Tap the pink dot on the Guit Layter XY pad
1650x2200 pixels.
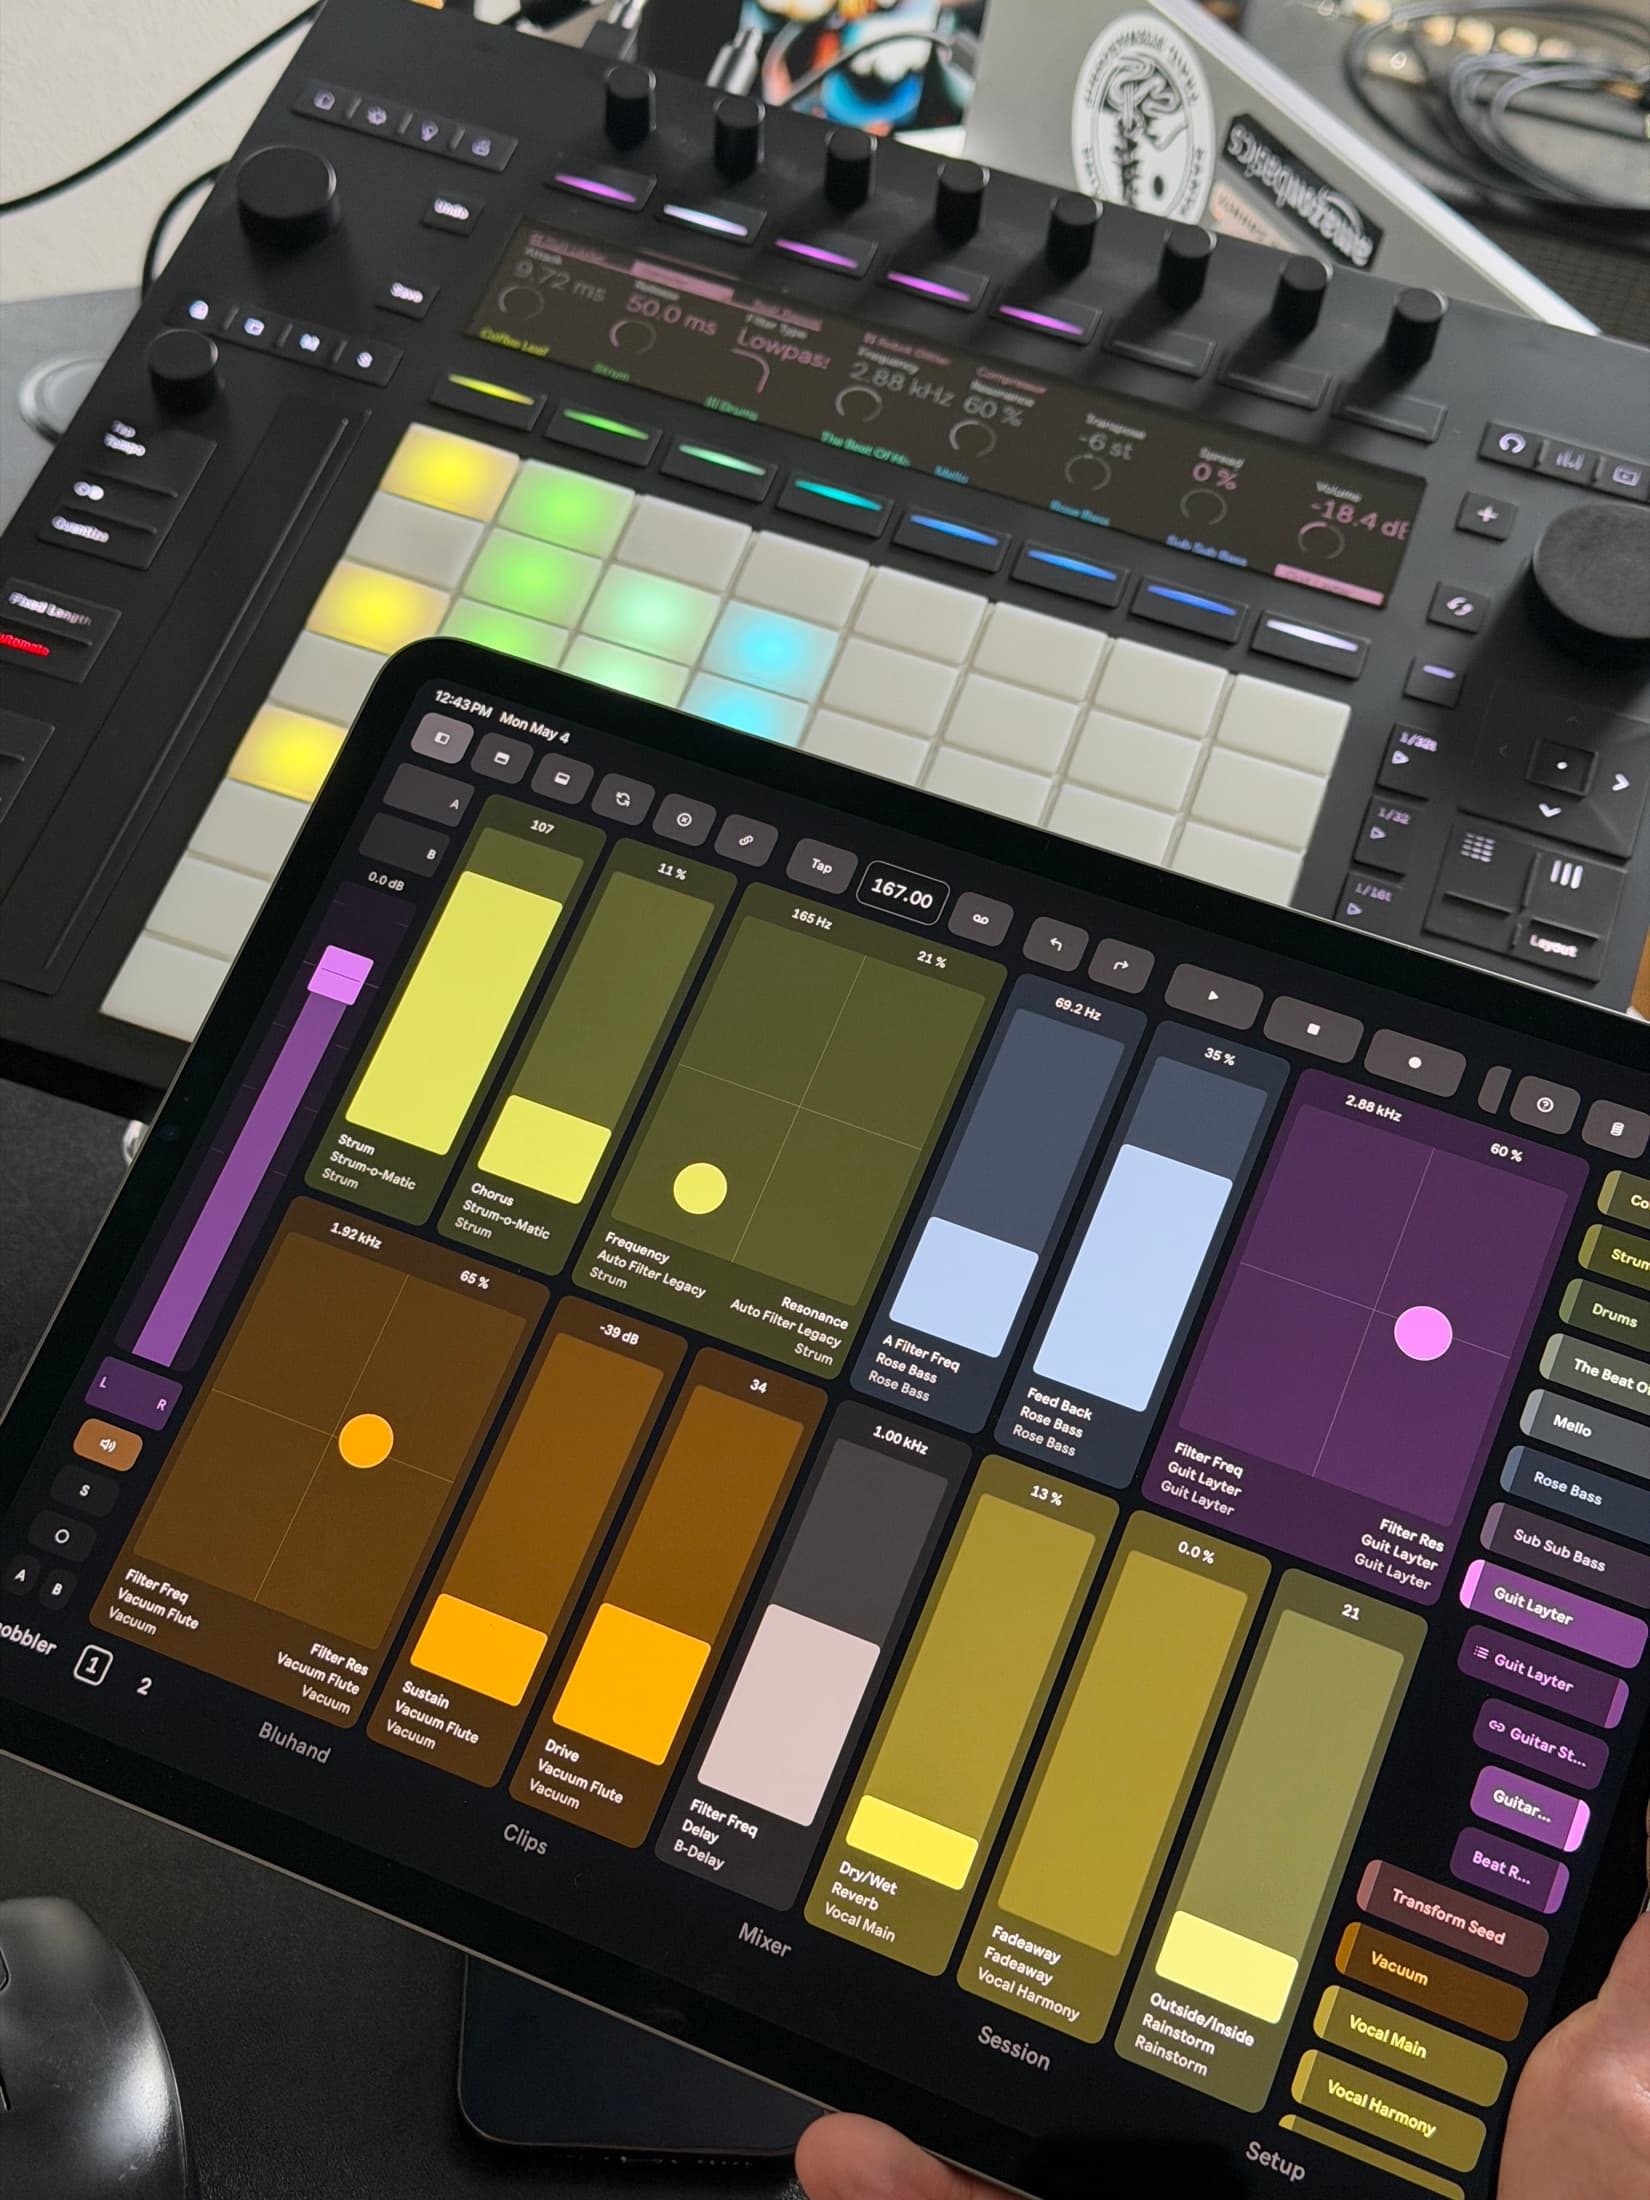click(1422, 1332)
